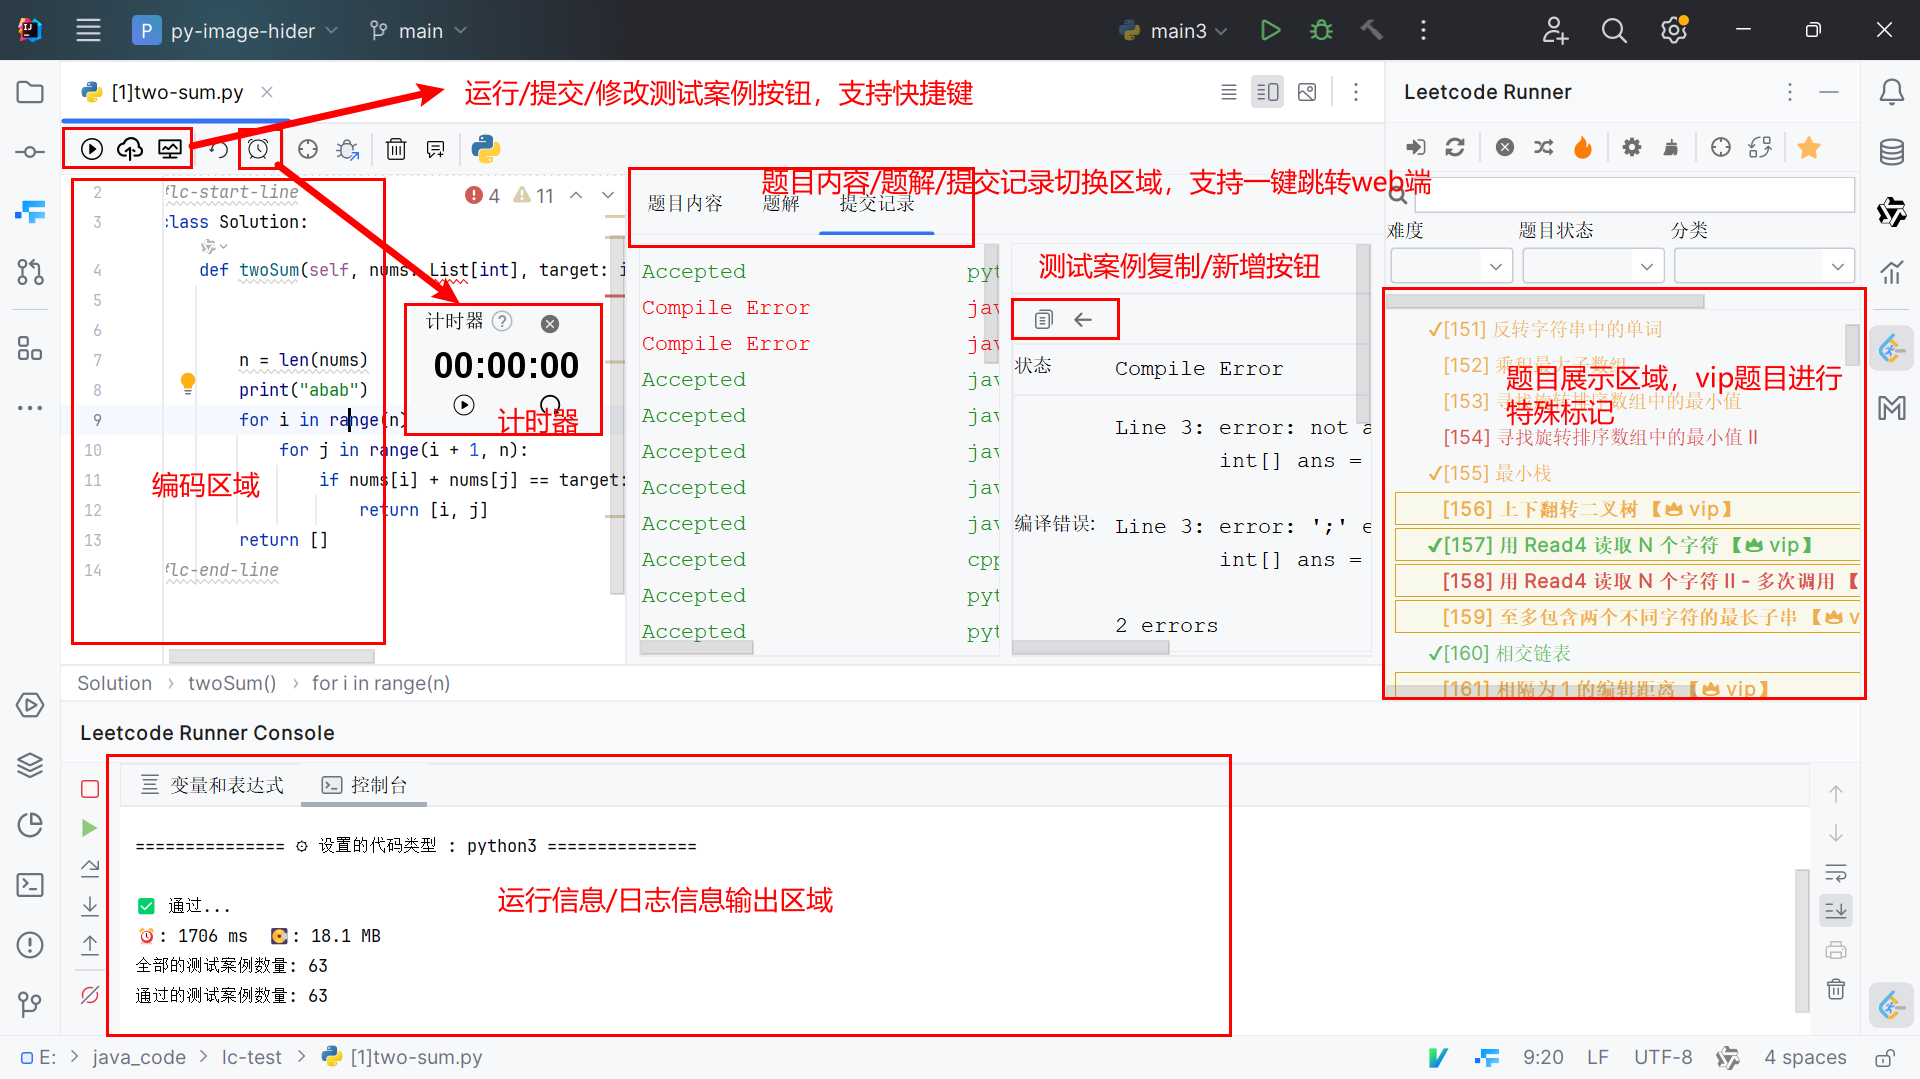This screenshot has width=1920, height=1079.
Task: Start the timer with its play button
Action: click(464, 405)
